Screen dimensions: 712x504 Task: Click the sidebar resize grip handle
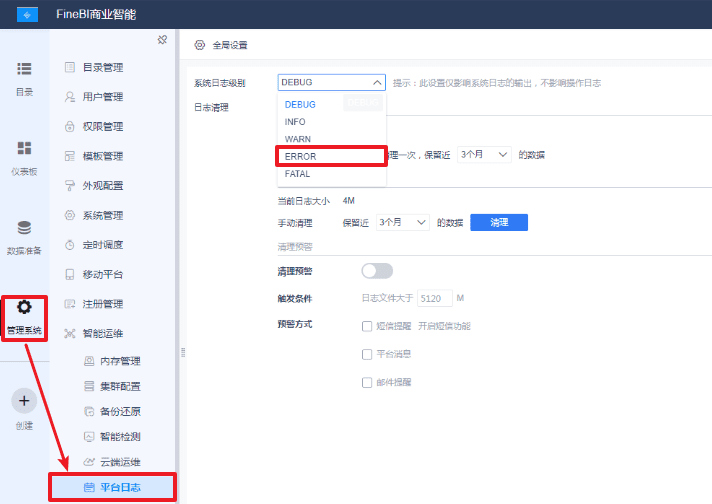pyautogui.click(x=183, y=352)
